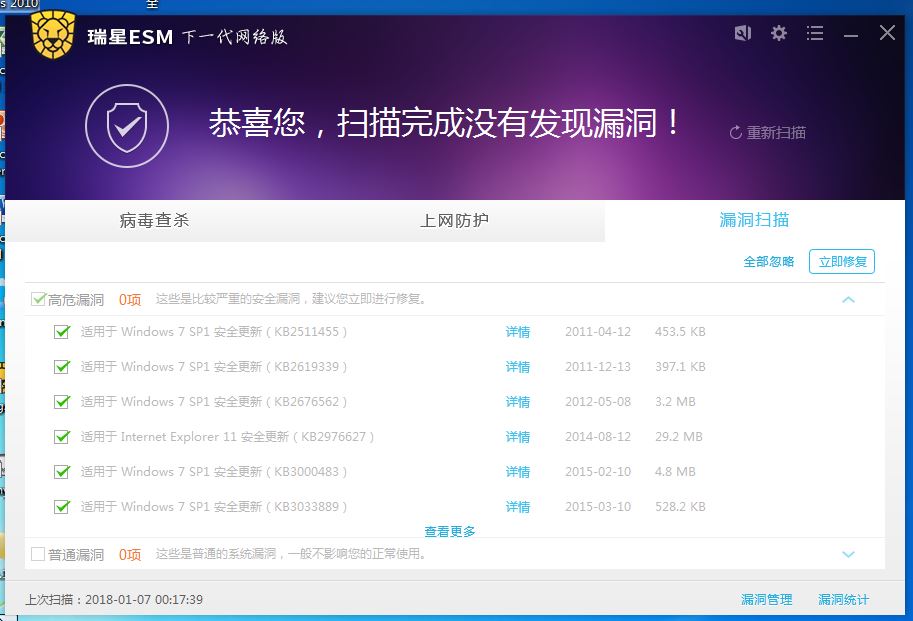The height and width of the screenshot is (621, 913).
Task: Uncheck the KB2511455 update checkbox
Action: pyautogui.click(x=62, y=332)
